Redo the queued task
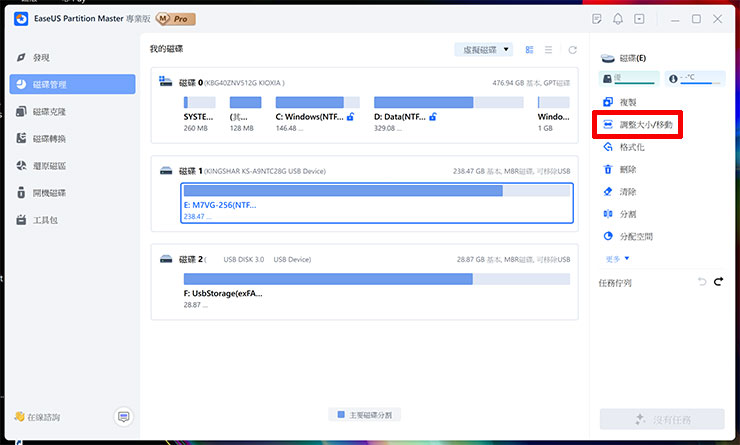Viewport: 740px width, 445px height. coord(718,282)
